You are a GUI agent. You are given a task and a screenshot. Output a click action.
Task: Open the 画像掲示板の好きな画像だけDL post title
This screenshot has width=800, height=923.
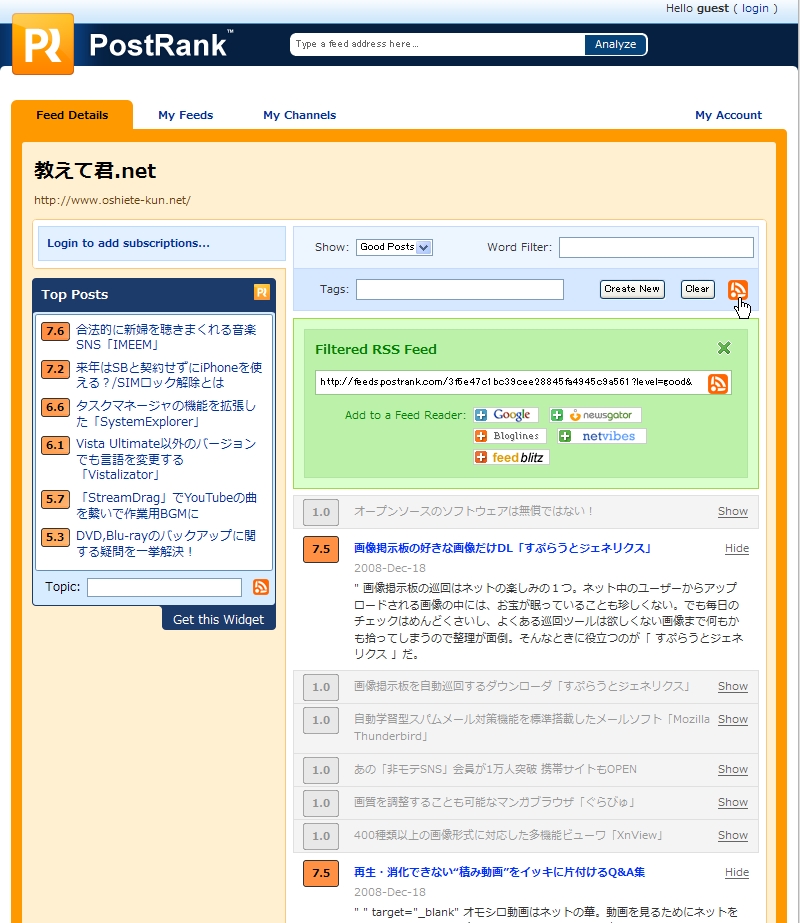503,548
